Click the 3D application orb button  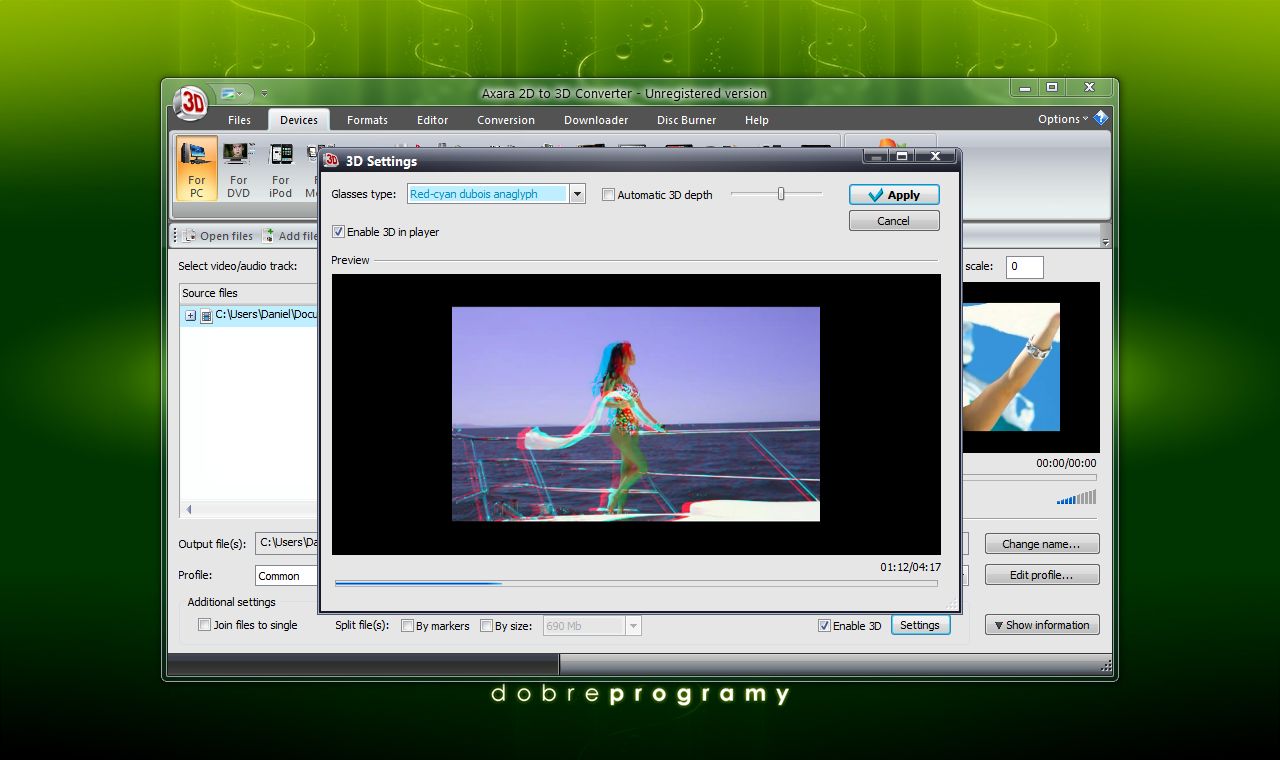[x=190, y=101]
